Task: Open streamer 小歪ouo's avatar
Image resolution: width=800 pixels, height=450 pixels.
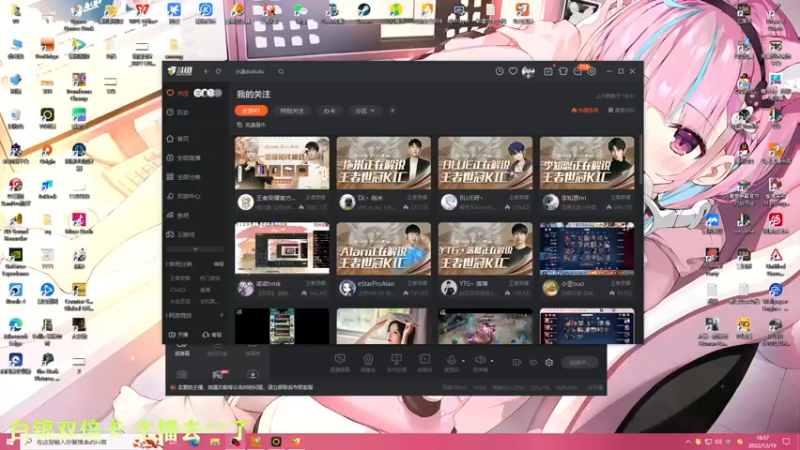Action: pos(550,288)
